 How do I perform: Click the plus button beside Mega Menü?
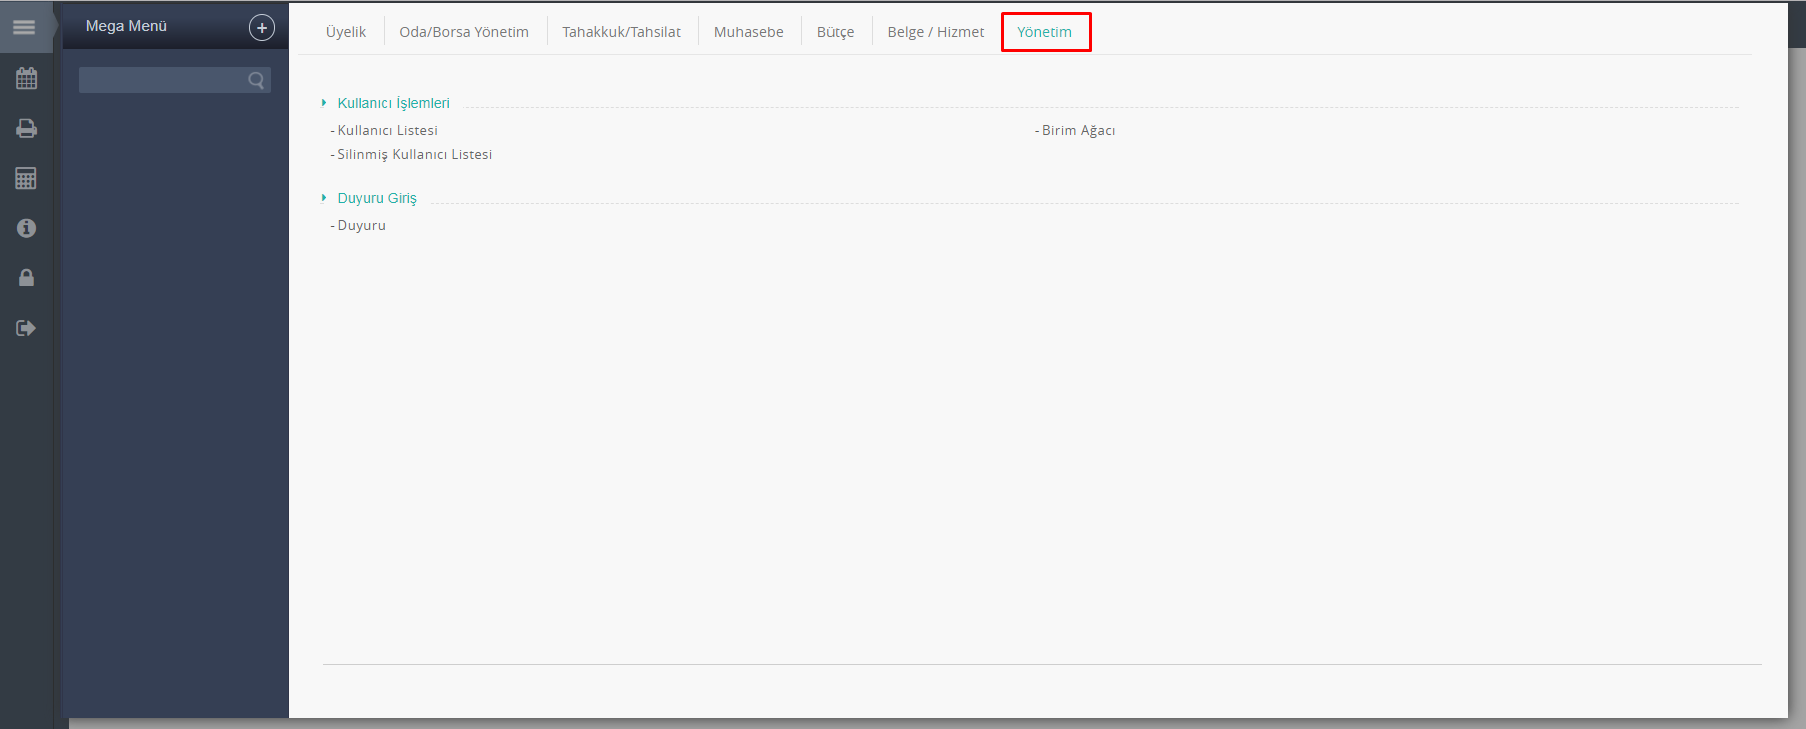coord(262,28)
